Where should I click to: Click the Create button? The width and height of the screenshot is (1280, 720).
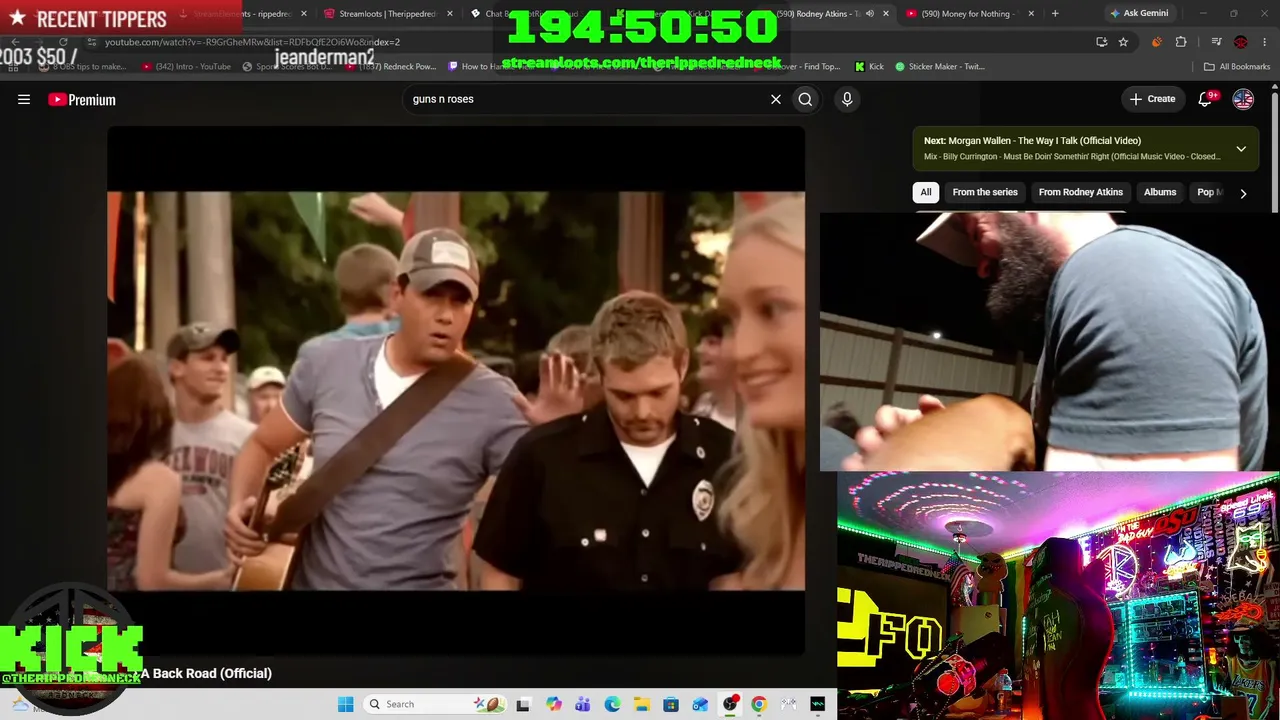[x=1153, y=99]
